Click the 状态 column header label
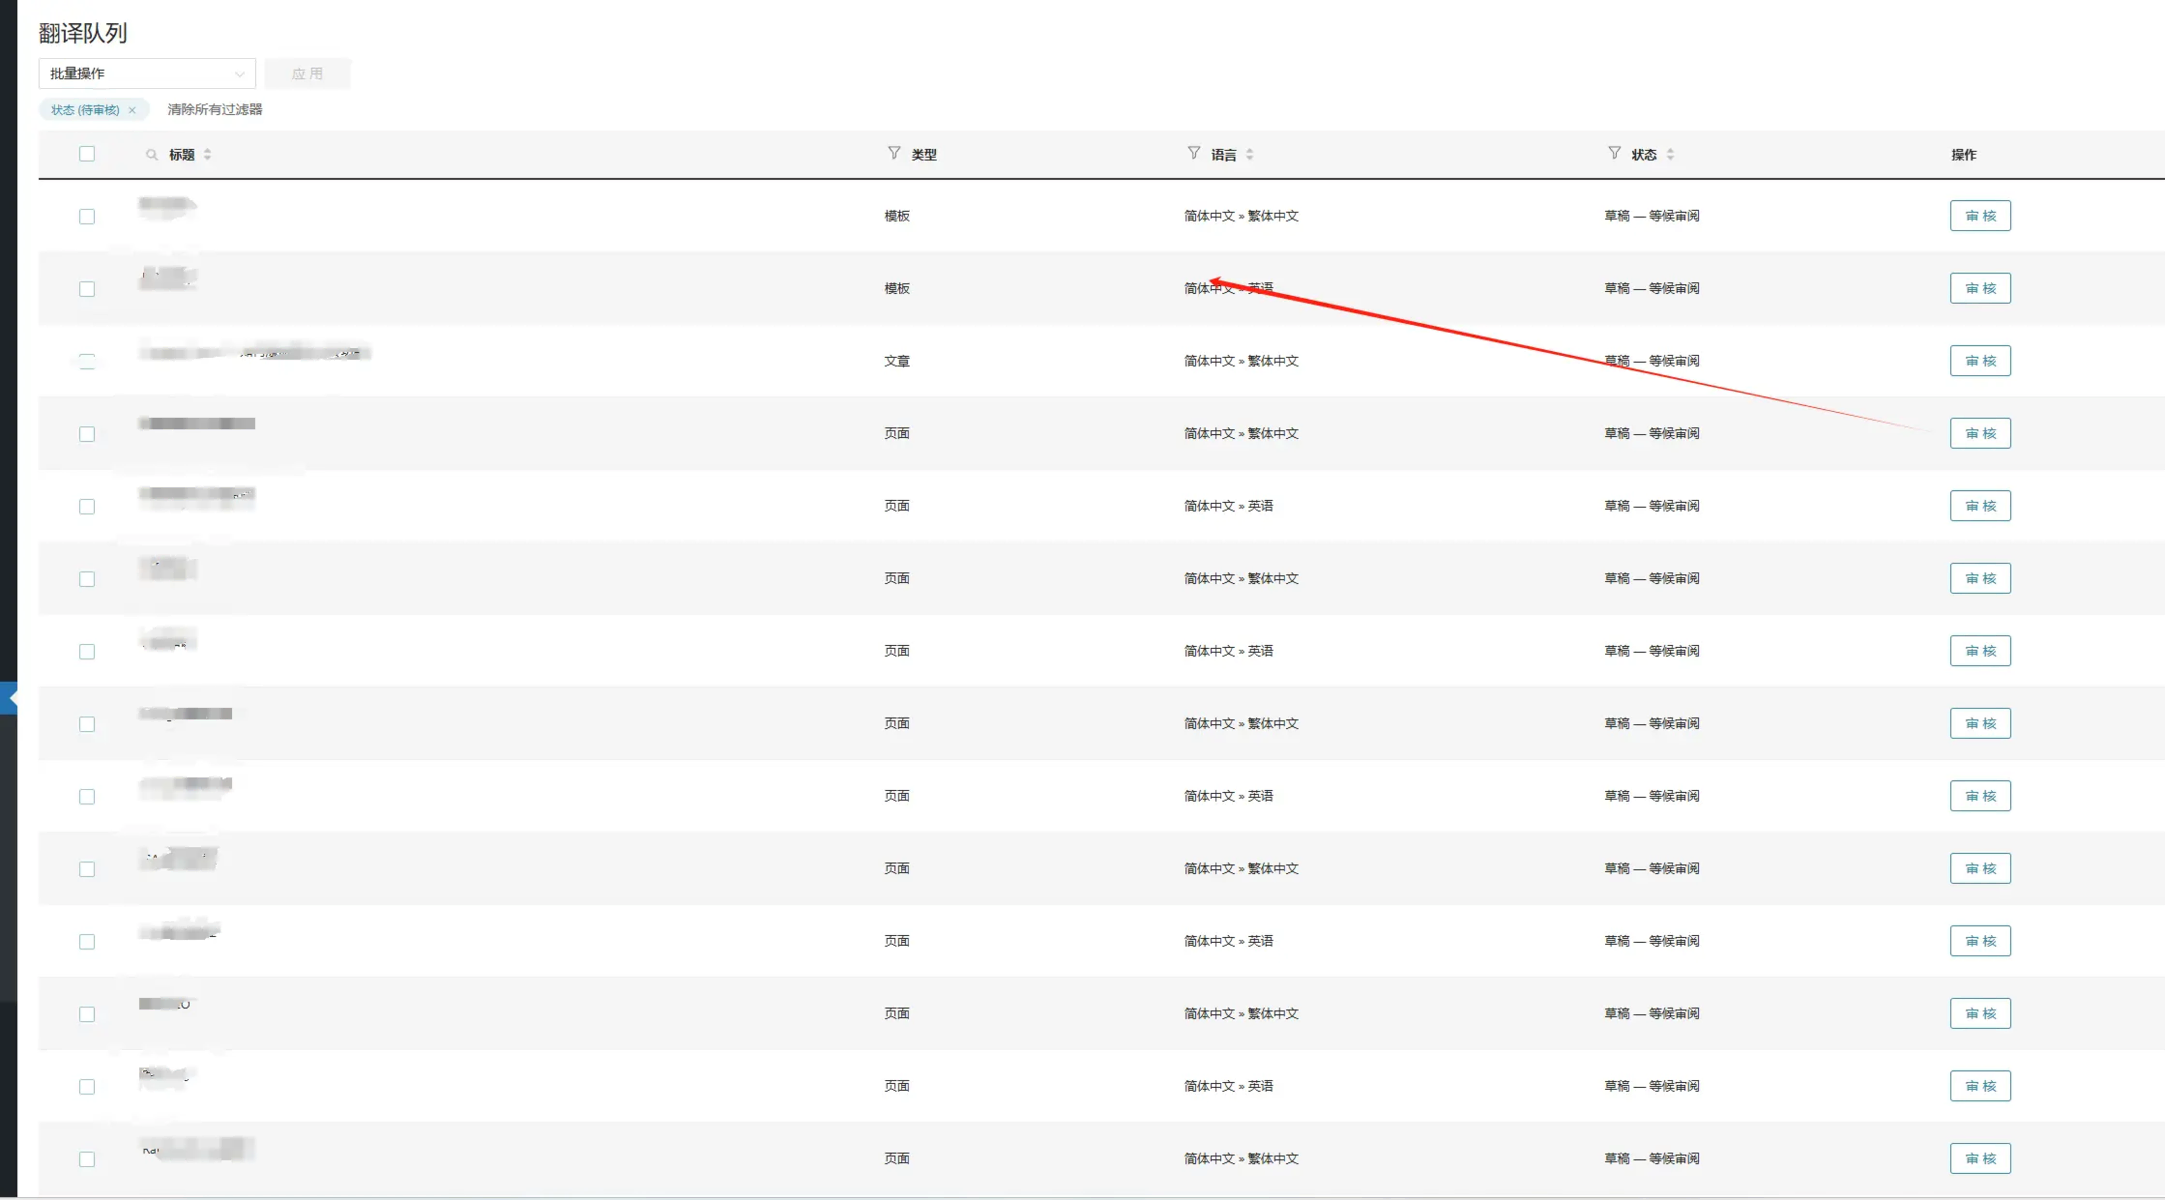This screenshot has width=2165, height=1200. (1644, 155)
